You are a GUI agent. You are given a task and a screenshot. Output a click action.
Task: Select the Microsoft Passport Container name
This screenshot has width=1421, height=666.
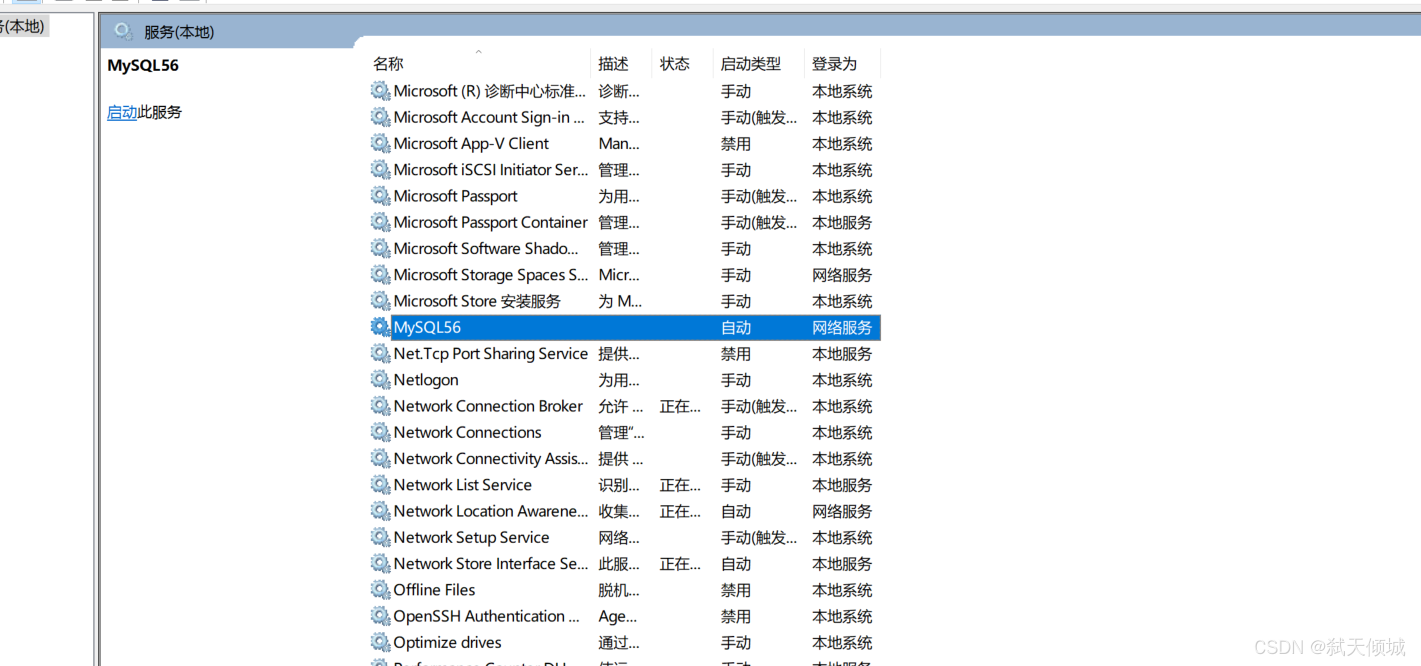[x=491, y=222]
